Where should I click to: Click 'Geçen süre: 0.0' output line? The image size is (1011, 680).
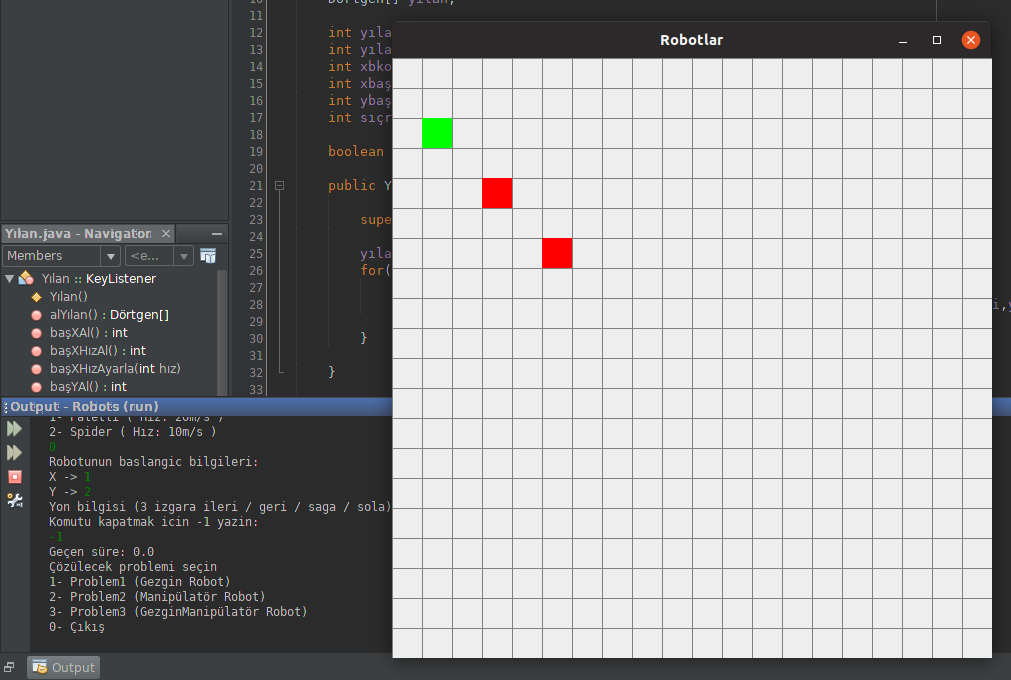coord(101,552)
